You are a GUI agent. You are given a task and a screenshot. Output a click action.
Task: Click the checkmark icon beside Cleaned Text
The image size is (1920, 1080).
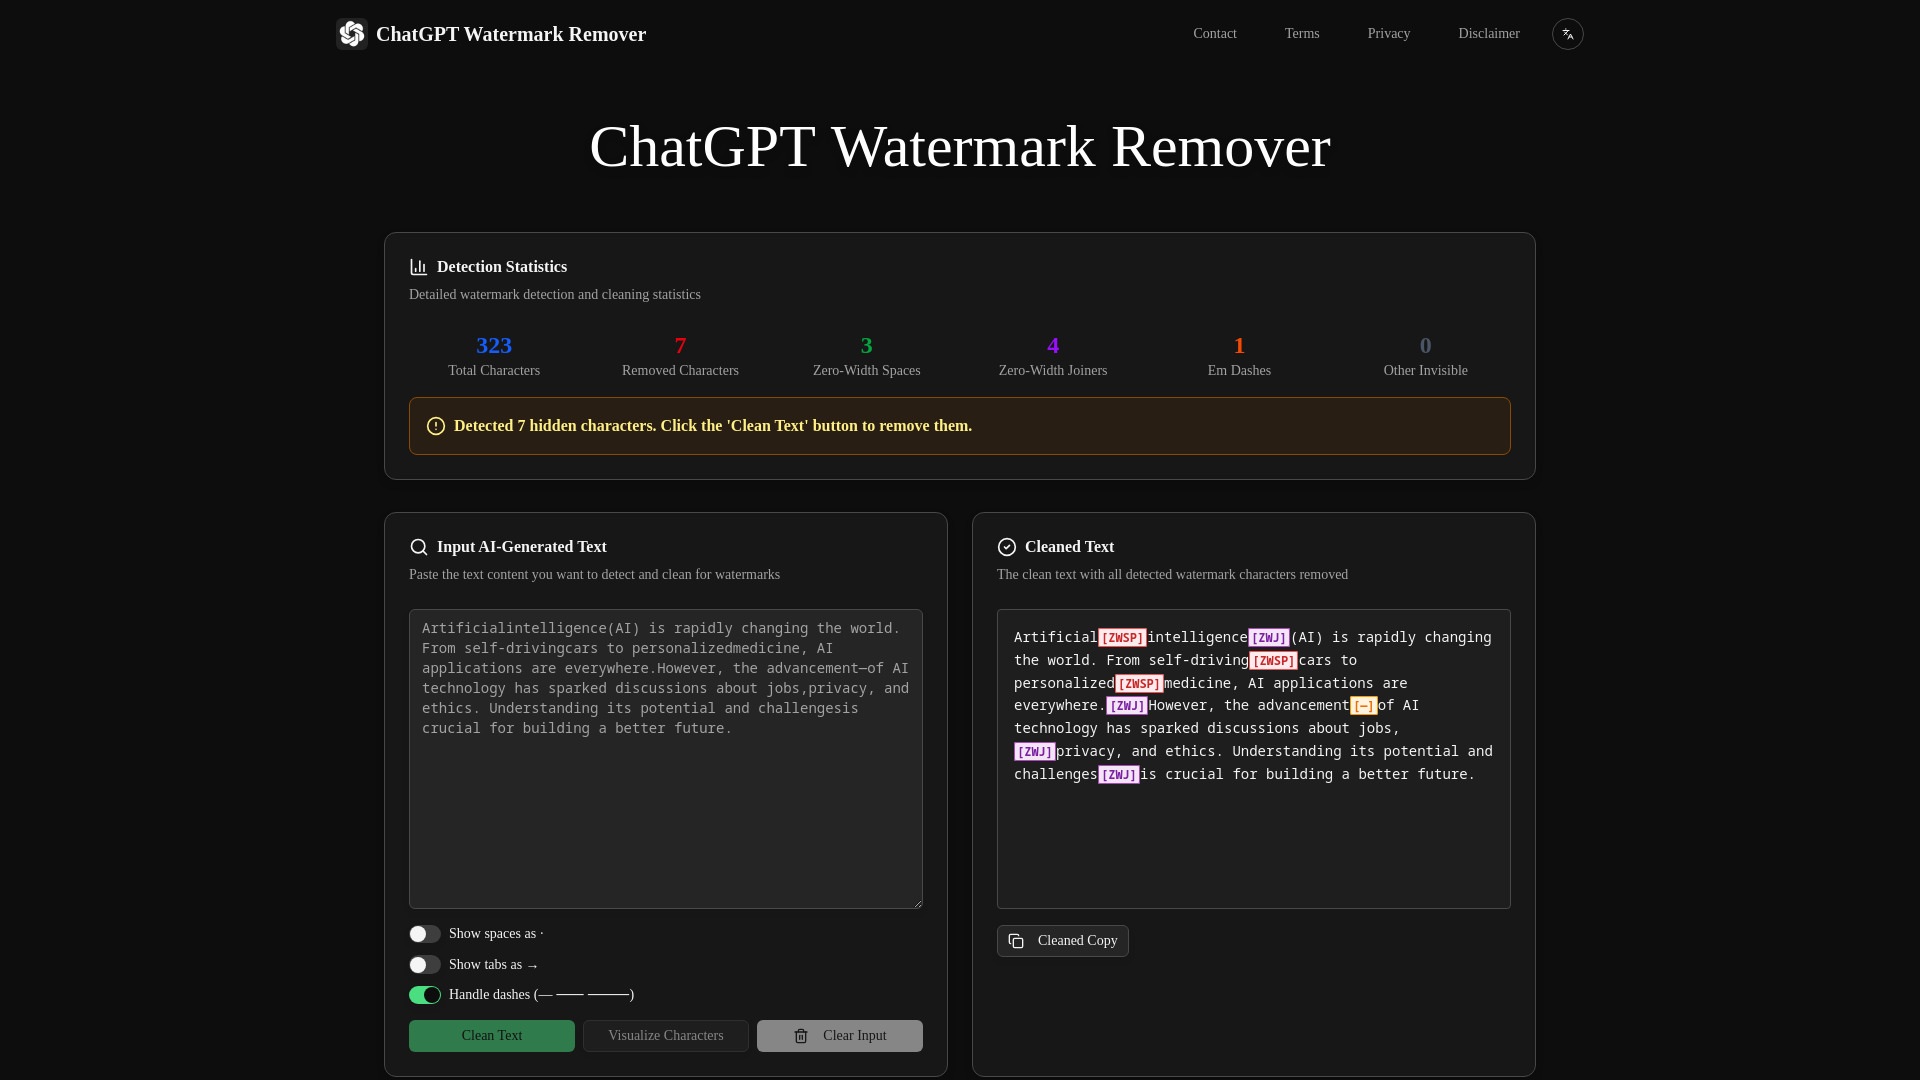1007,547
